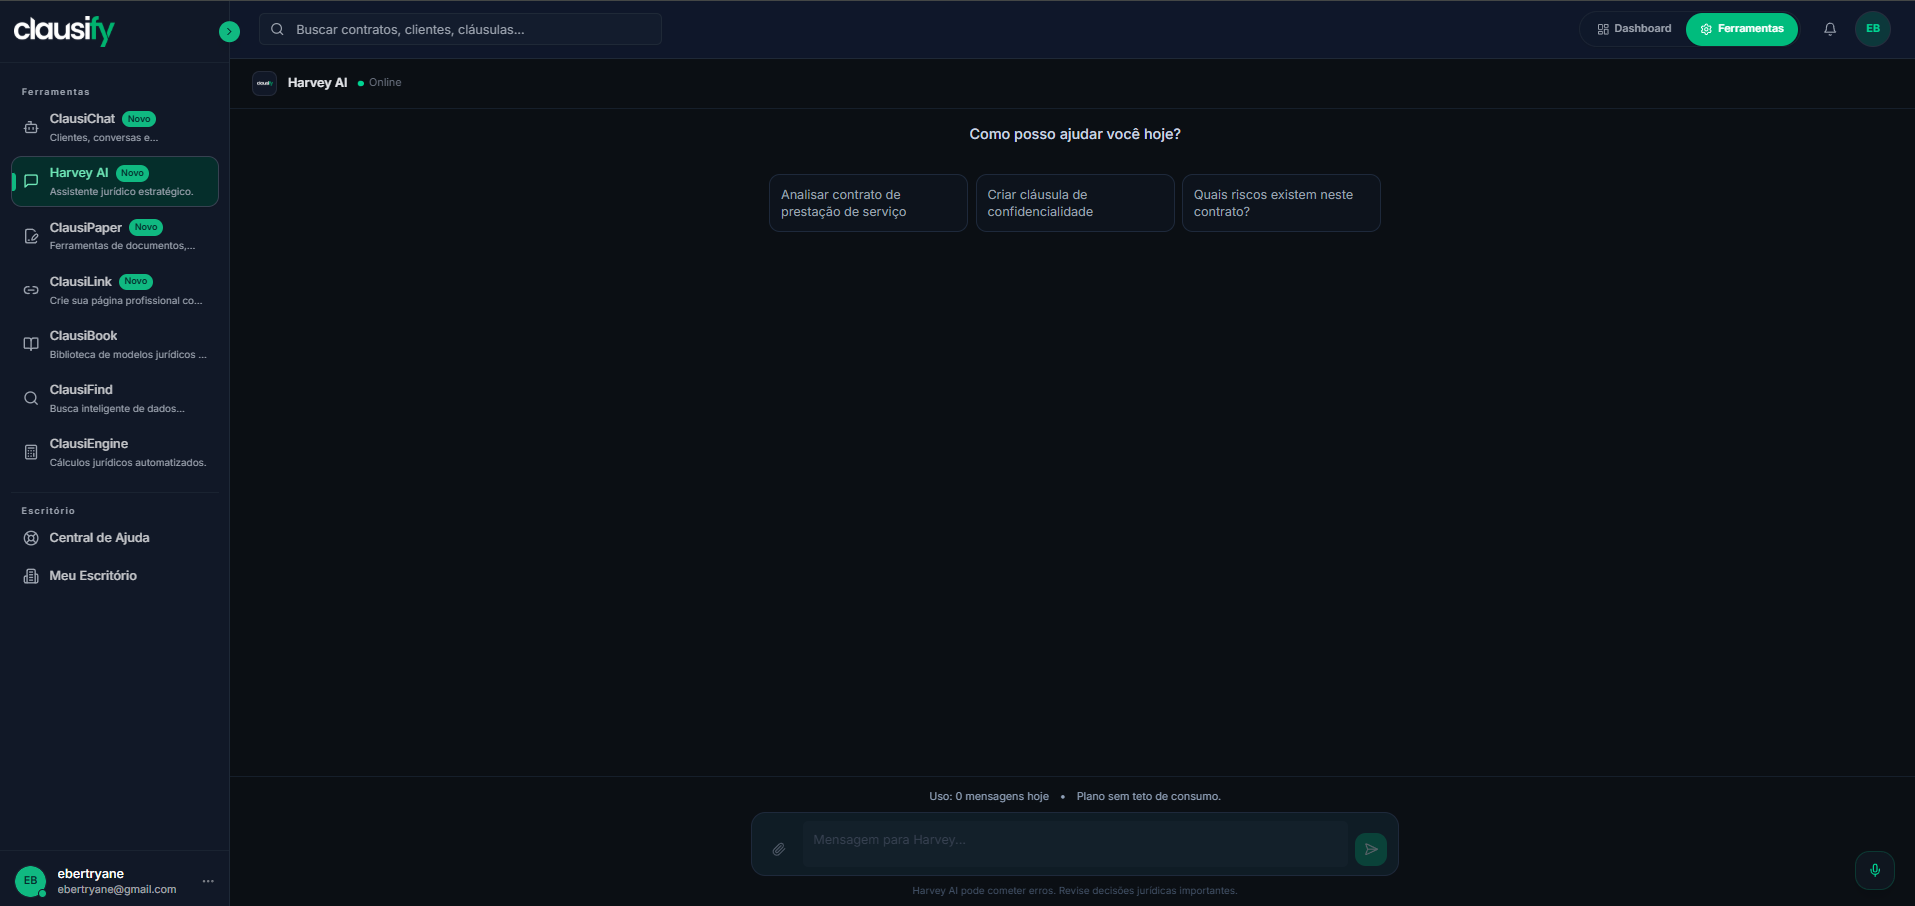The image size is (1915, 906).
Task: Open the EB profile avatar menu
Action: tap(1873, 29)
